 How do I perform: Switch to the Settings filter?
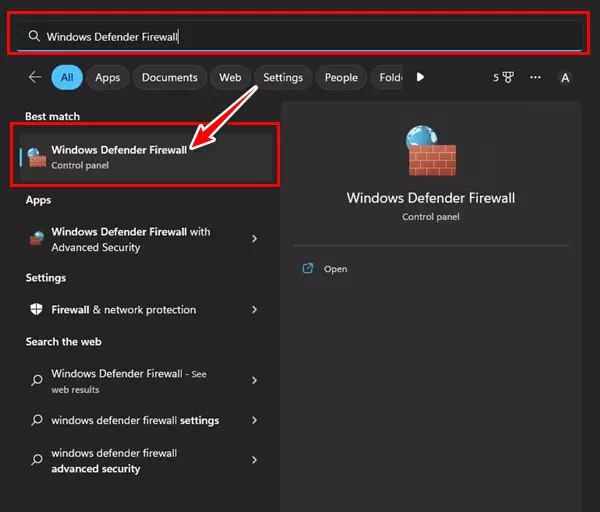[x=283, y=77]
